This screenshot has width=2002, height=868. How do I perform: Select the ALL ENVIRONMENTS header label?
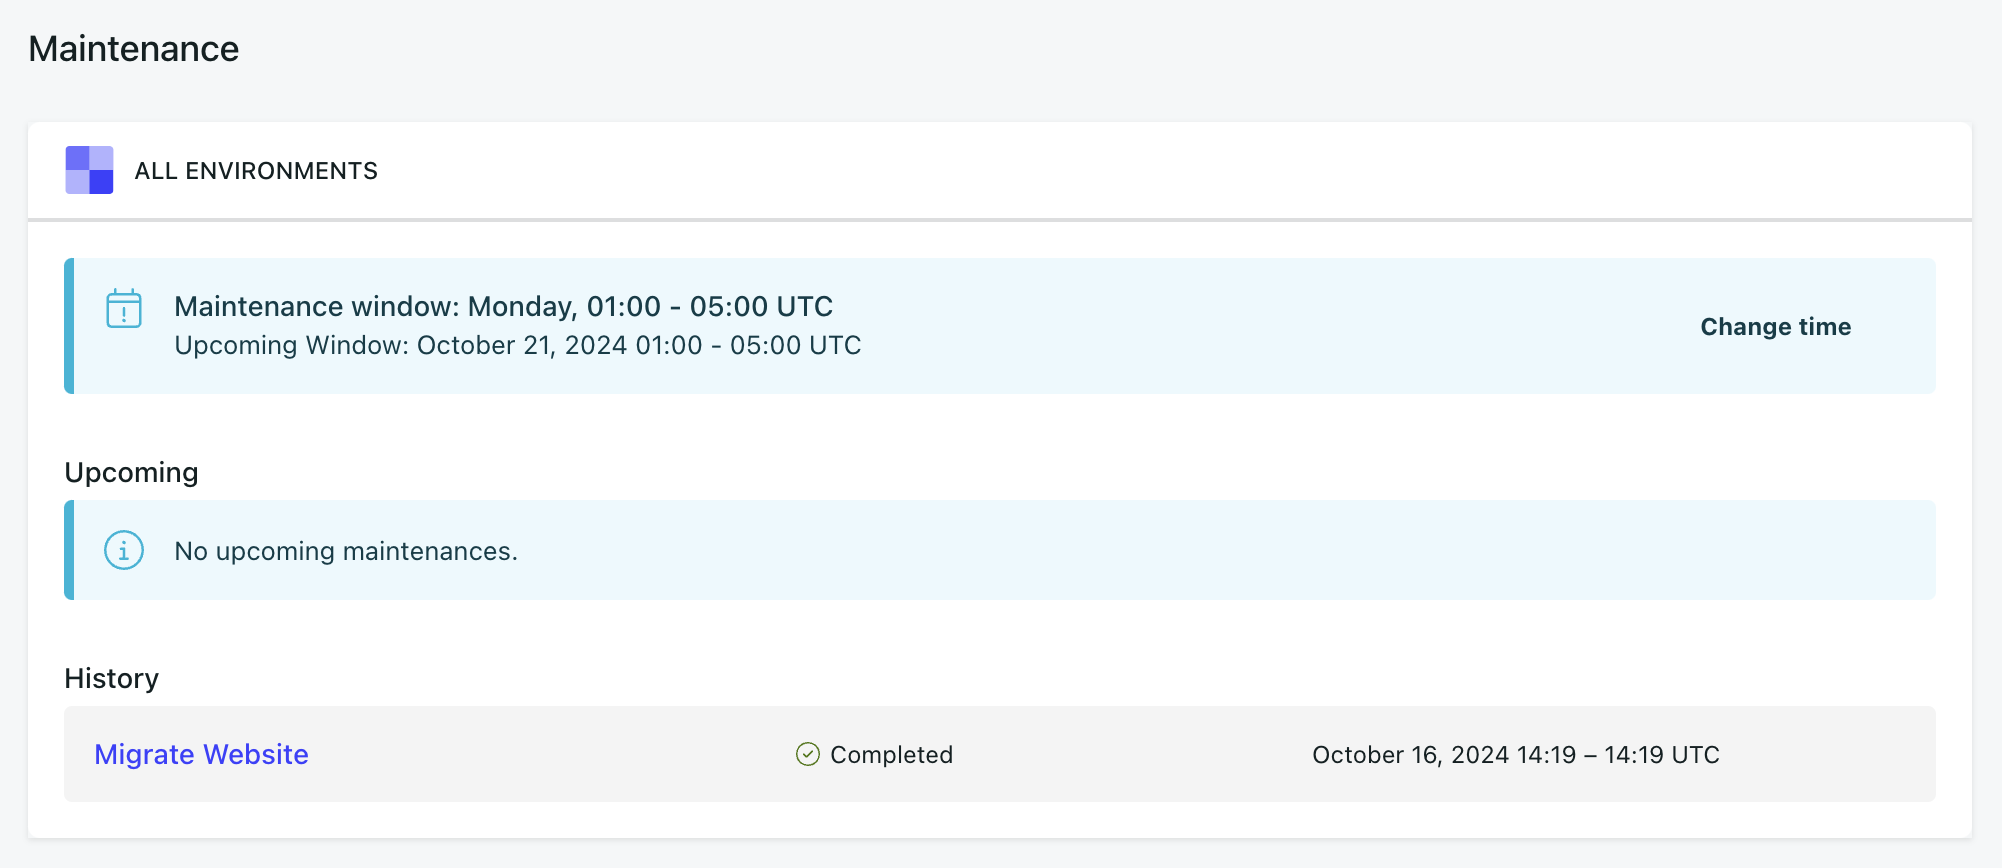pyautogui.click(x=256, y=171)
